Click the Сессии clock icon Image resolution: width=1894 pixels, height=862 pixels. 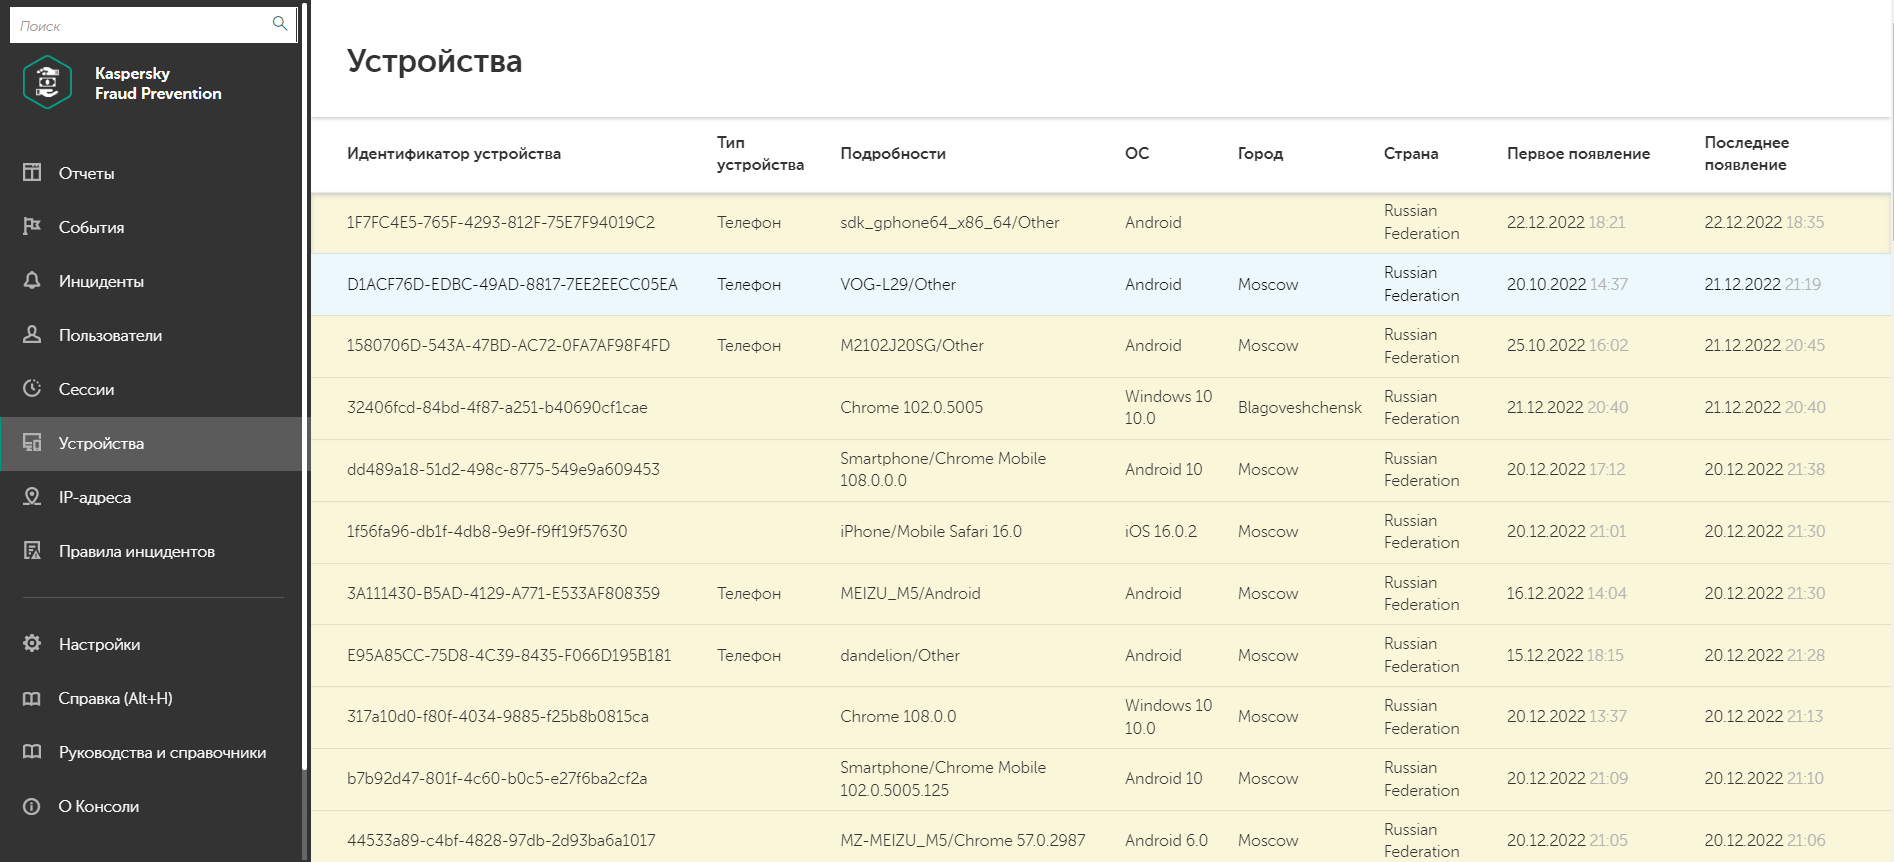32,388
